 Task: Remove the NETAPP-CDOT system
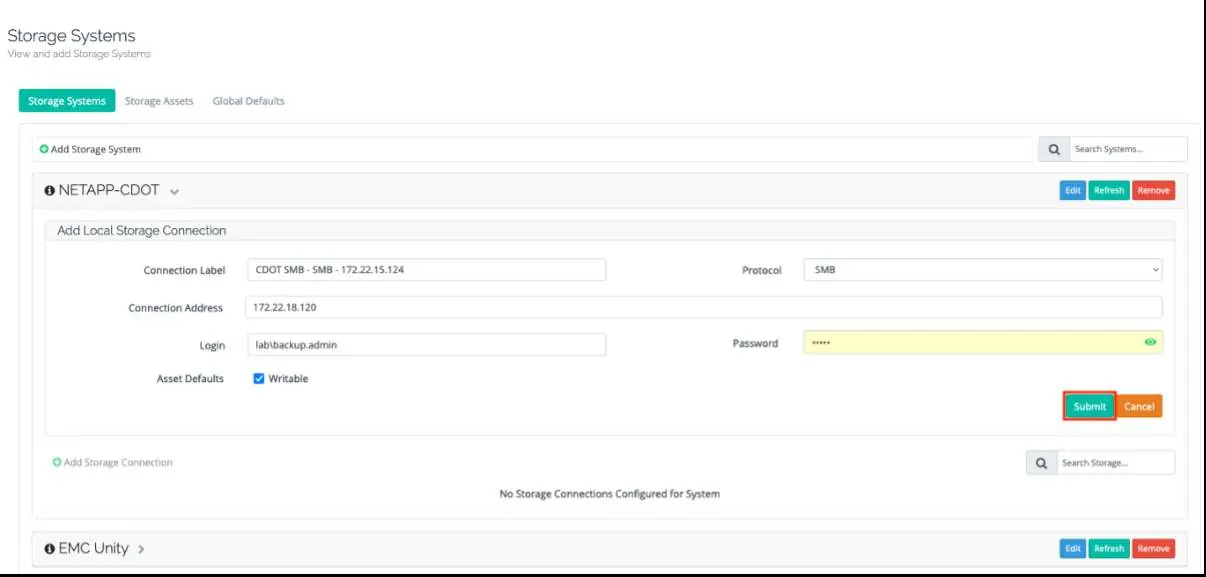[1153, 190]
